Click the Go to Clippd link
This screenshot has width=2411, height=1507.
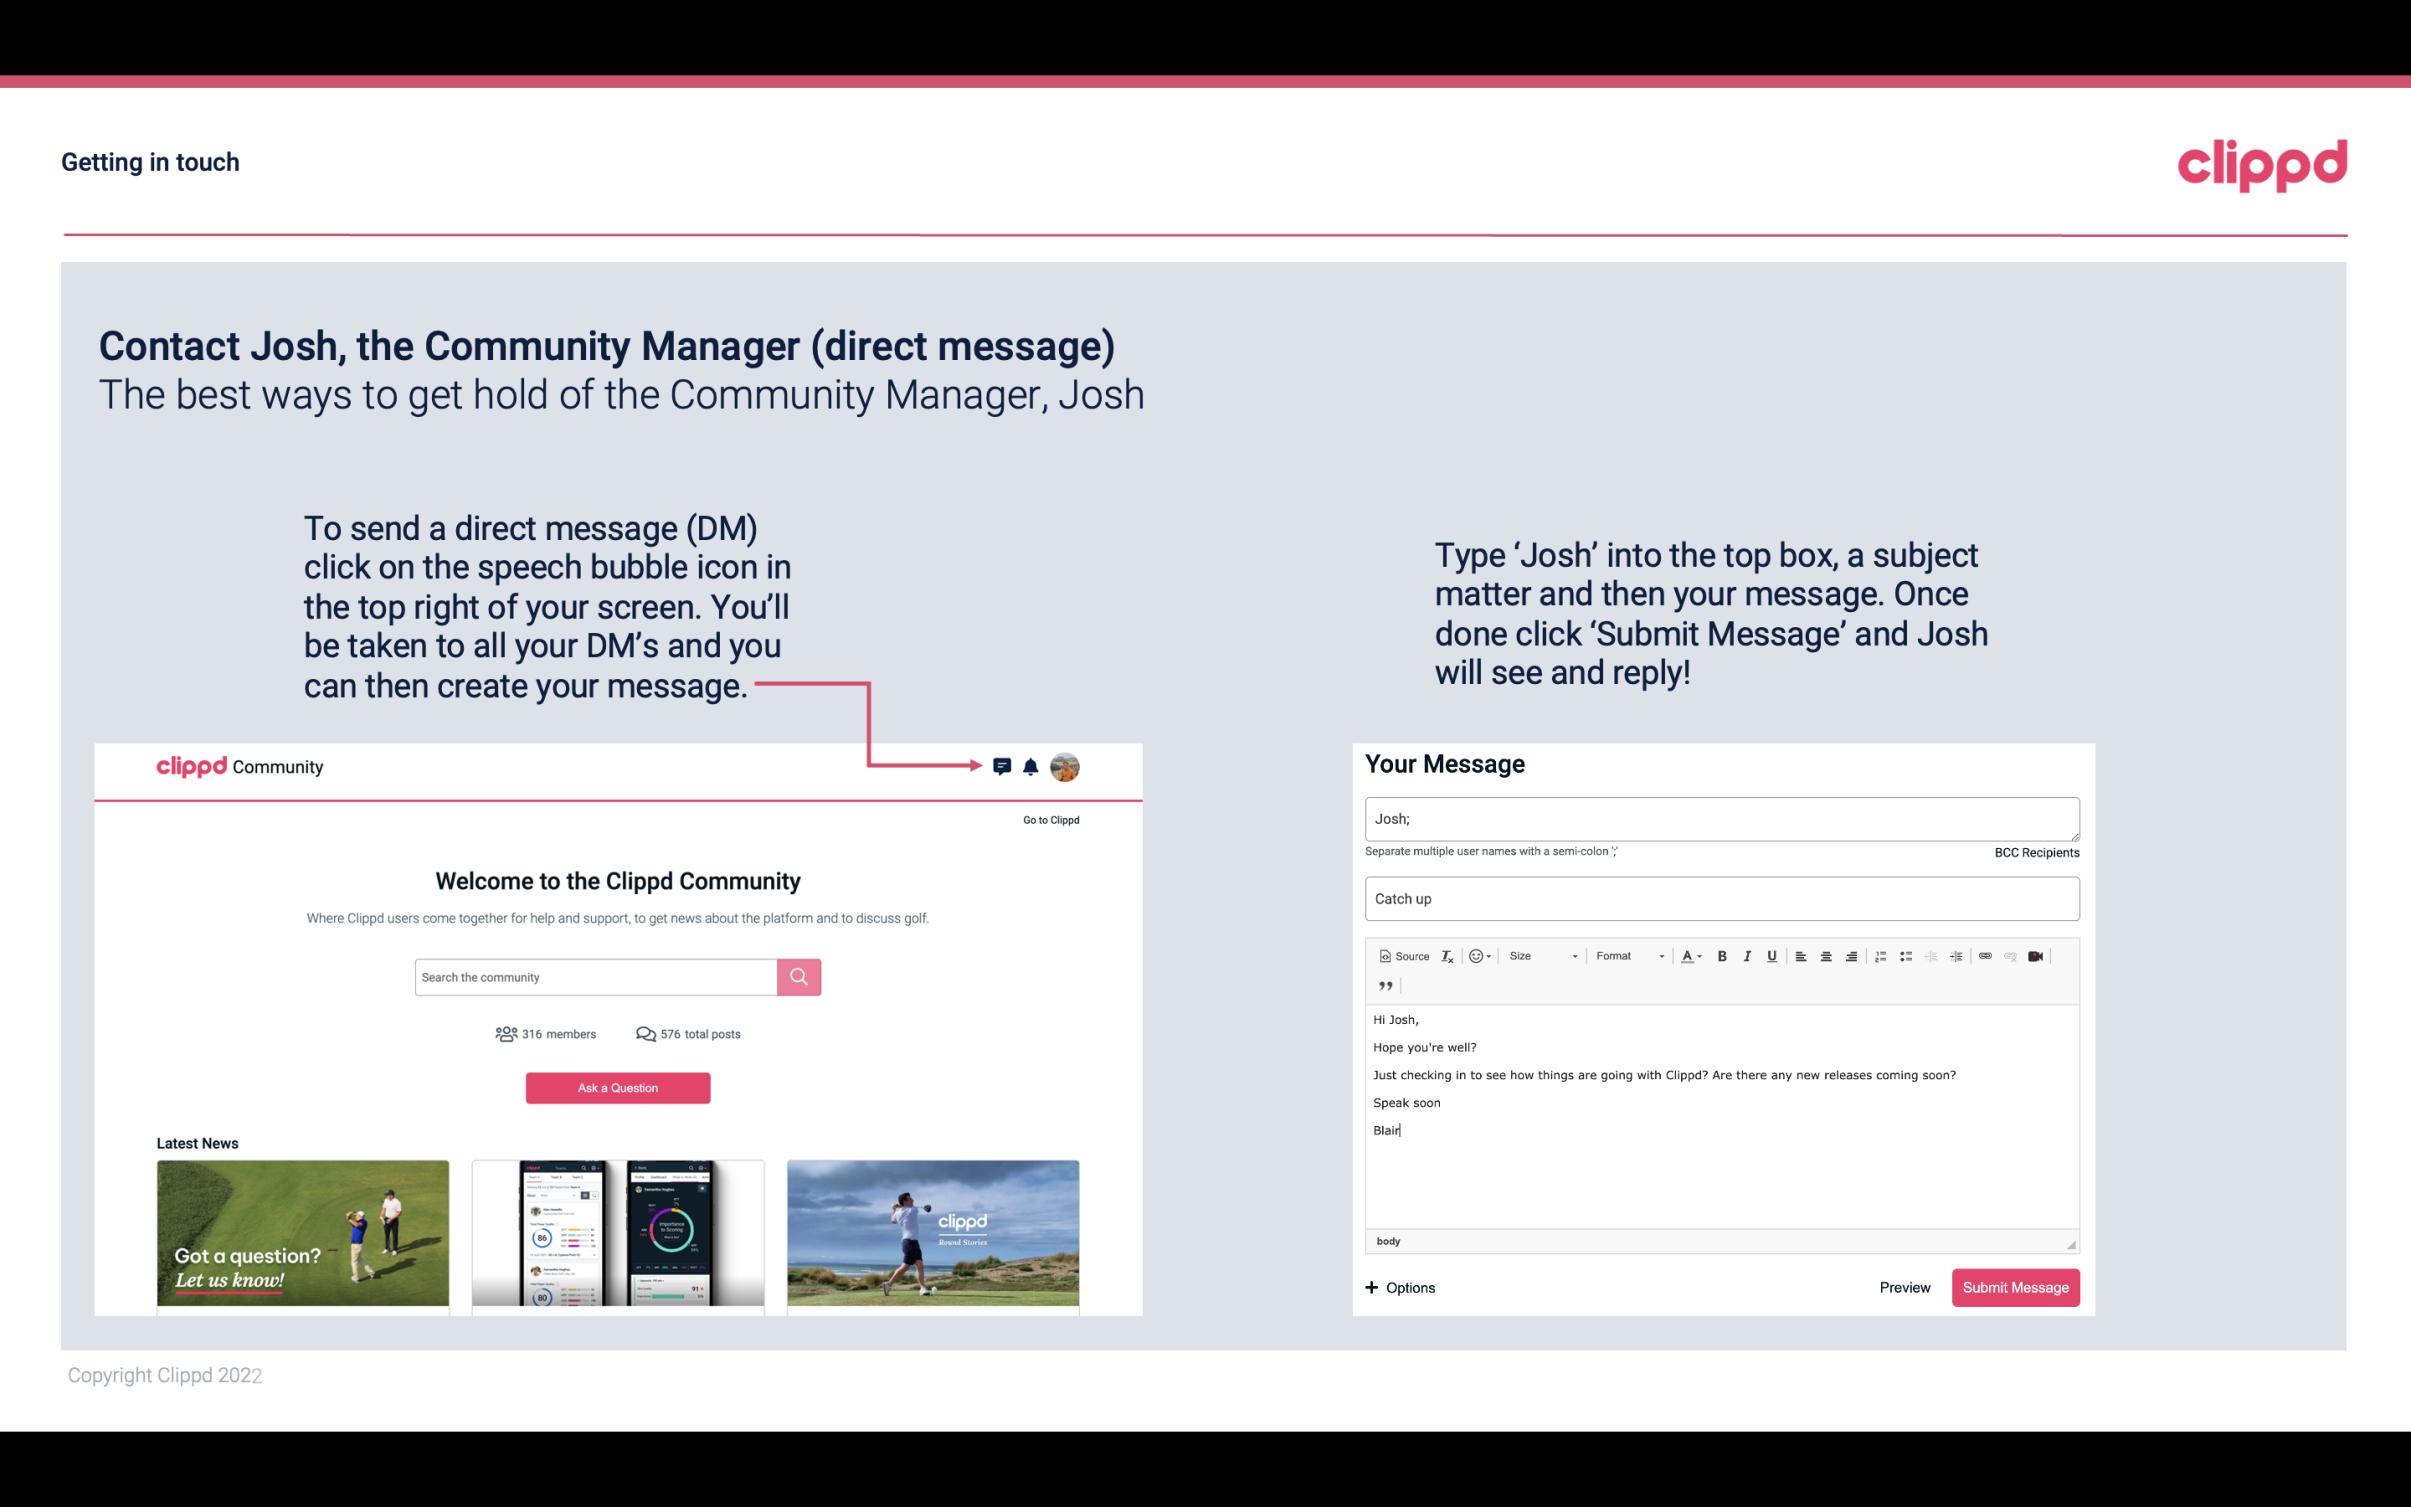click(1048, 819)
